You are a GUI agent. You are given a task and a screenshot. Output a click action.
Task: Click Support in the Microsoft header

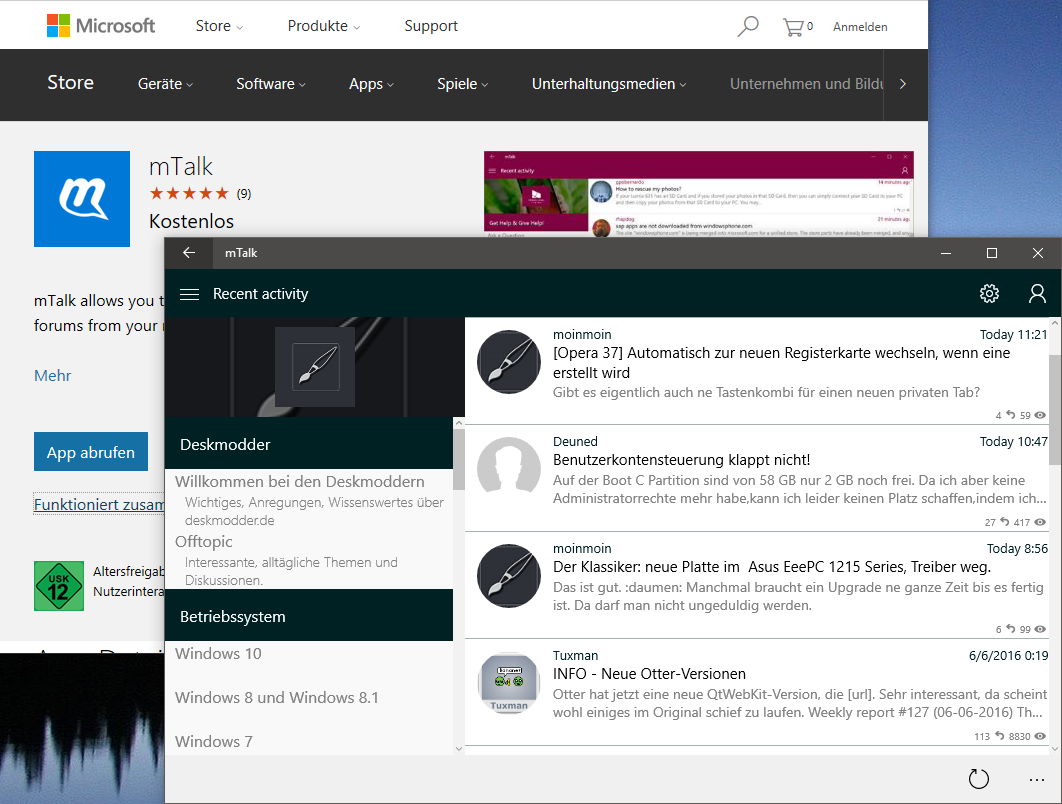click(x=431, y=26)
